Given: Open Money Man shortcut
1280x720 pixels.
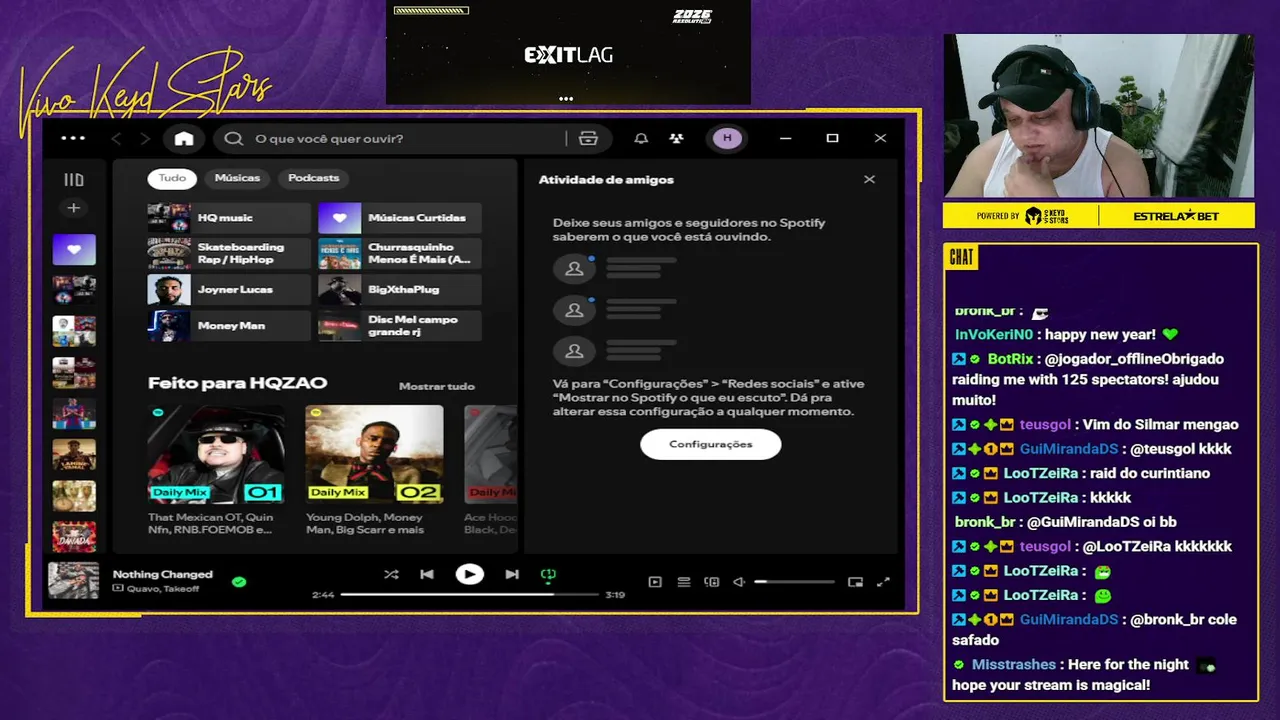Looking at the screenshot, I should click(x=229, y=326).
